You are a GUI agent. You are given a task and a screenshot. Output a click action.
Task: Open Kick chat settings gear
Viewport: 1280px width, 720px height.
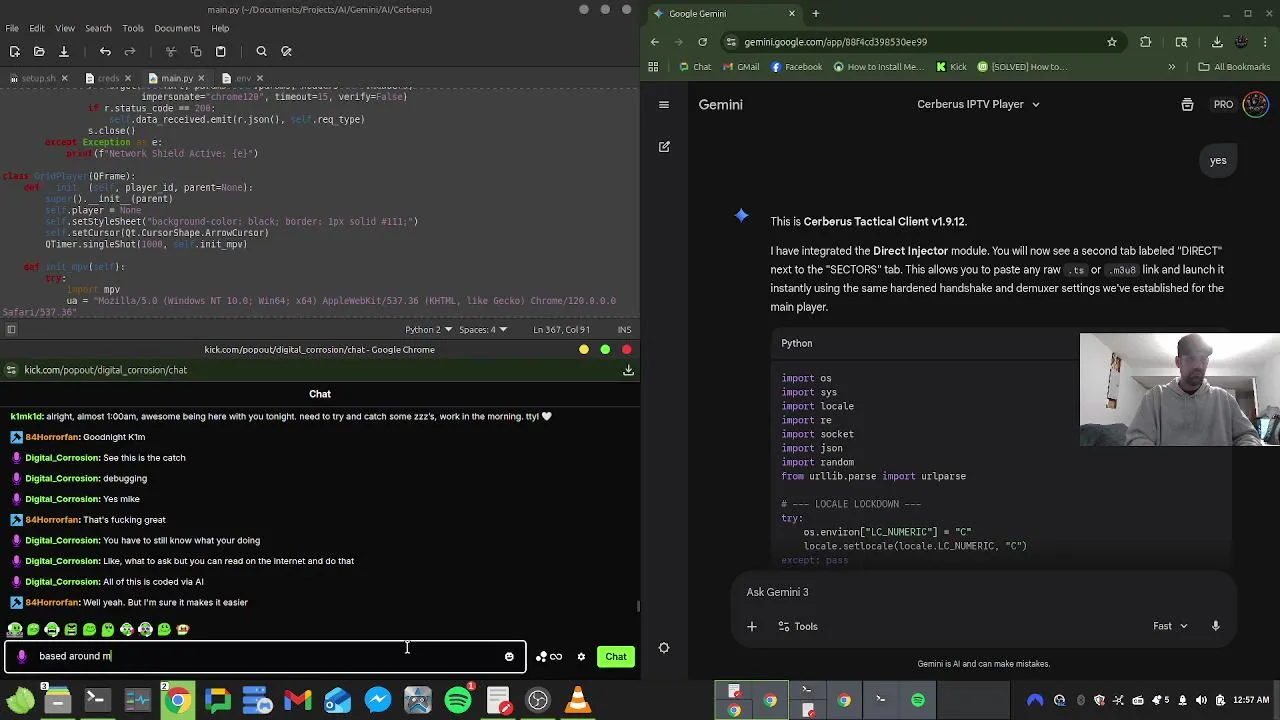click(581, 657)
